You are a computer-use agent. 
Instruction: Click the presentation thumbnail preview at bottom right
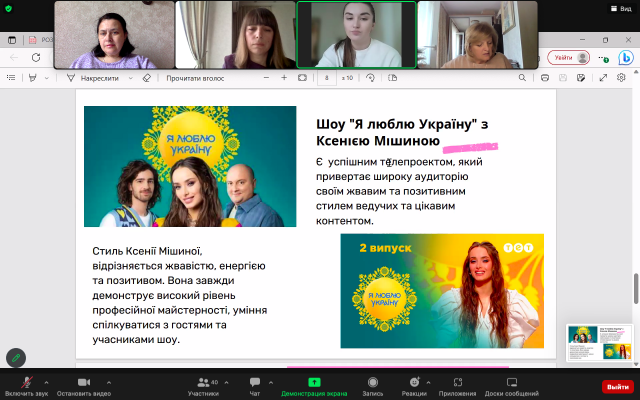pyautogui.click(x=599, y=342)
